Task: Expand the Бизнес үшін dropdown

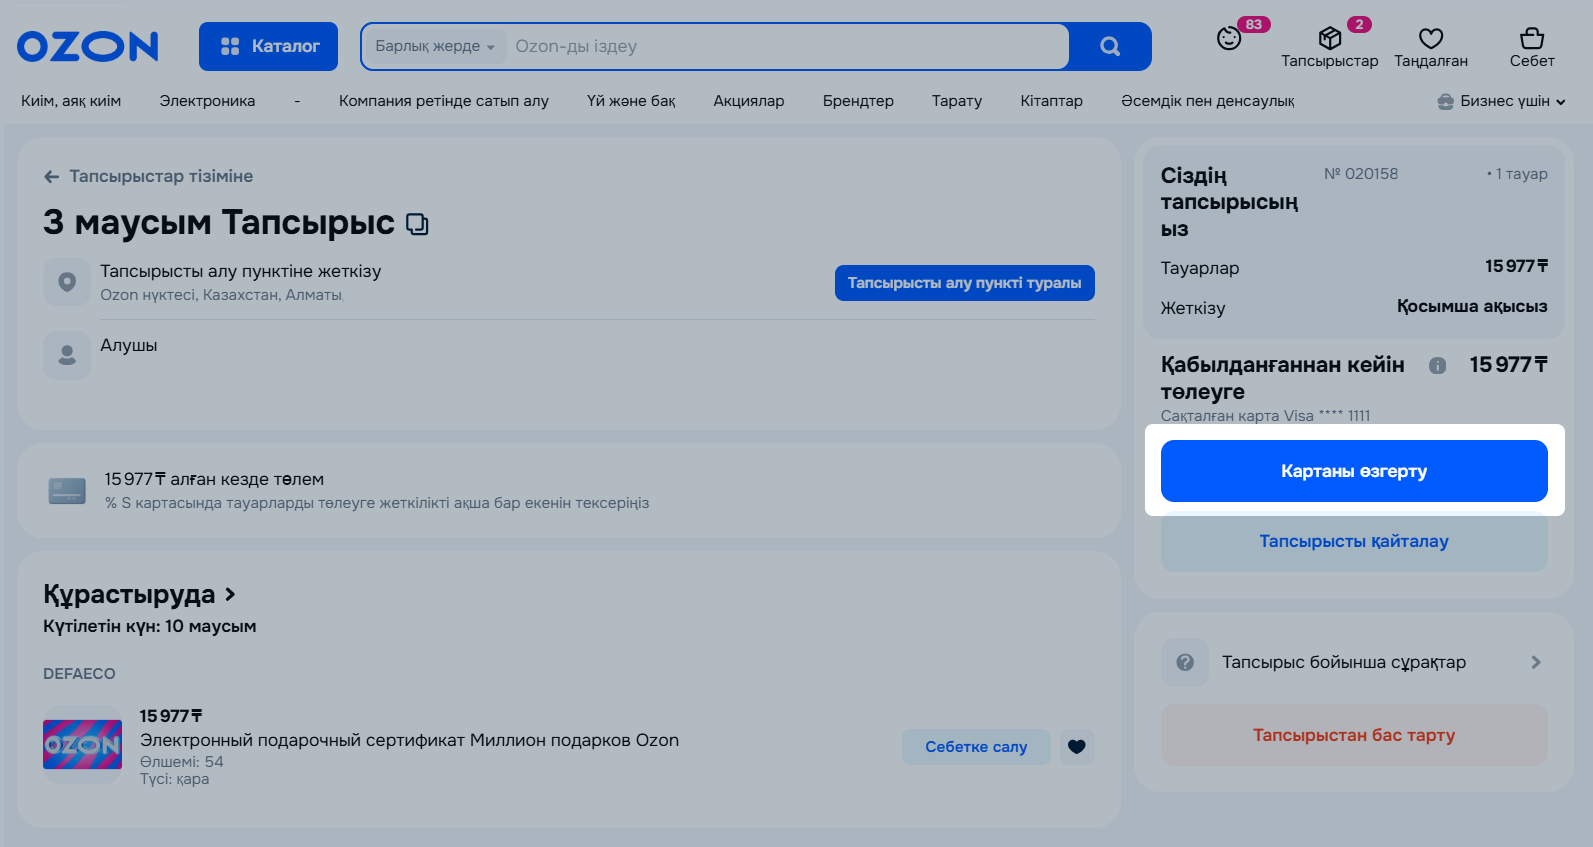Action: pos(1501,101)
